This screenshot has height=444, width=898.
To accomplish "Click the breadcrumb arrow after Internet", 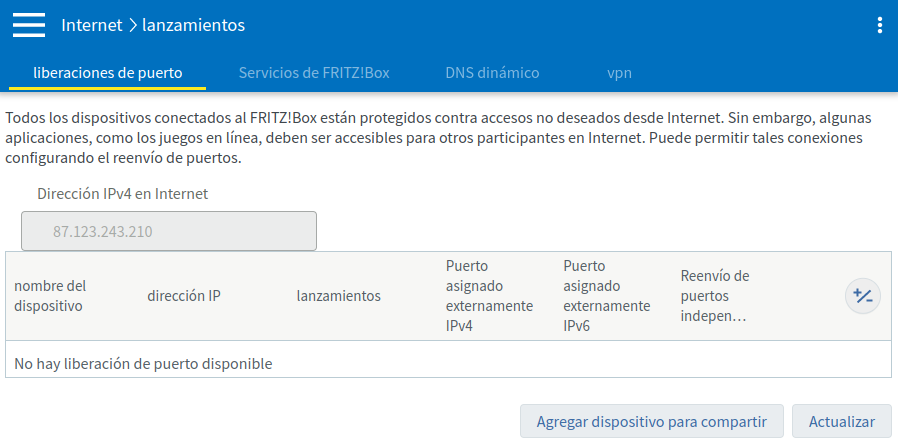I will pos(132,25).
